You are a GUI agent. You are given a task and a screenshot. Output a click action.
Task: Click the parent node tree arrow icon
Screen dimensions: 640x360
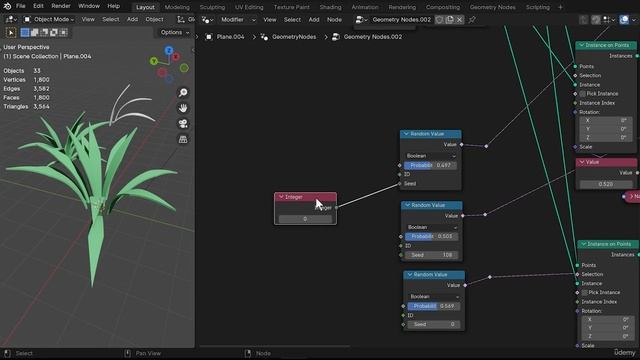(x=584, y=20)
